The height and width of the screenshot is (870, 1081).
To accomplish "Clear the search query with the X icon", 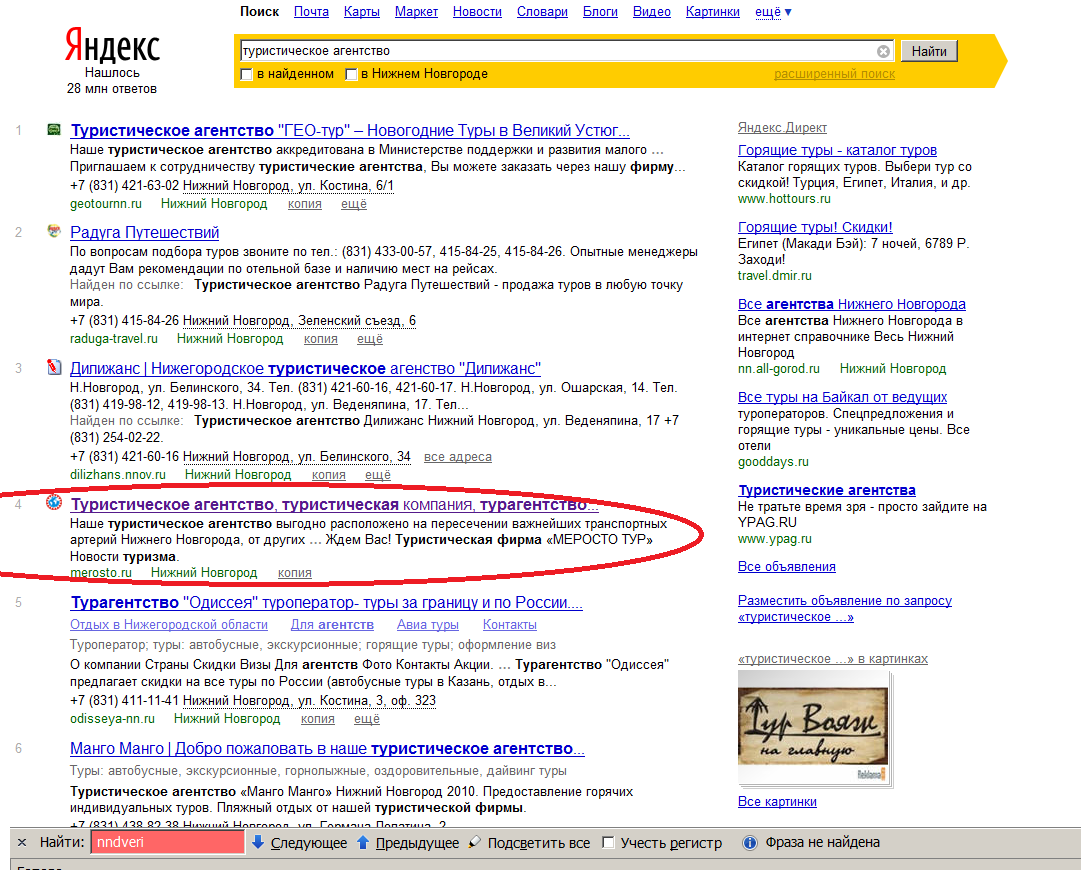I will click(883, 51).
